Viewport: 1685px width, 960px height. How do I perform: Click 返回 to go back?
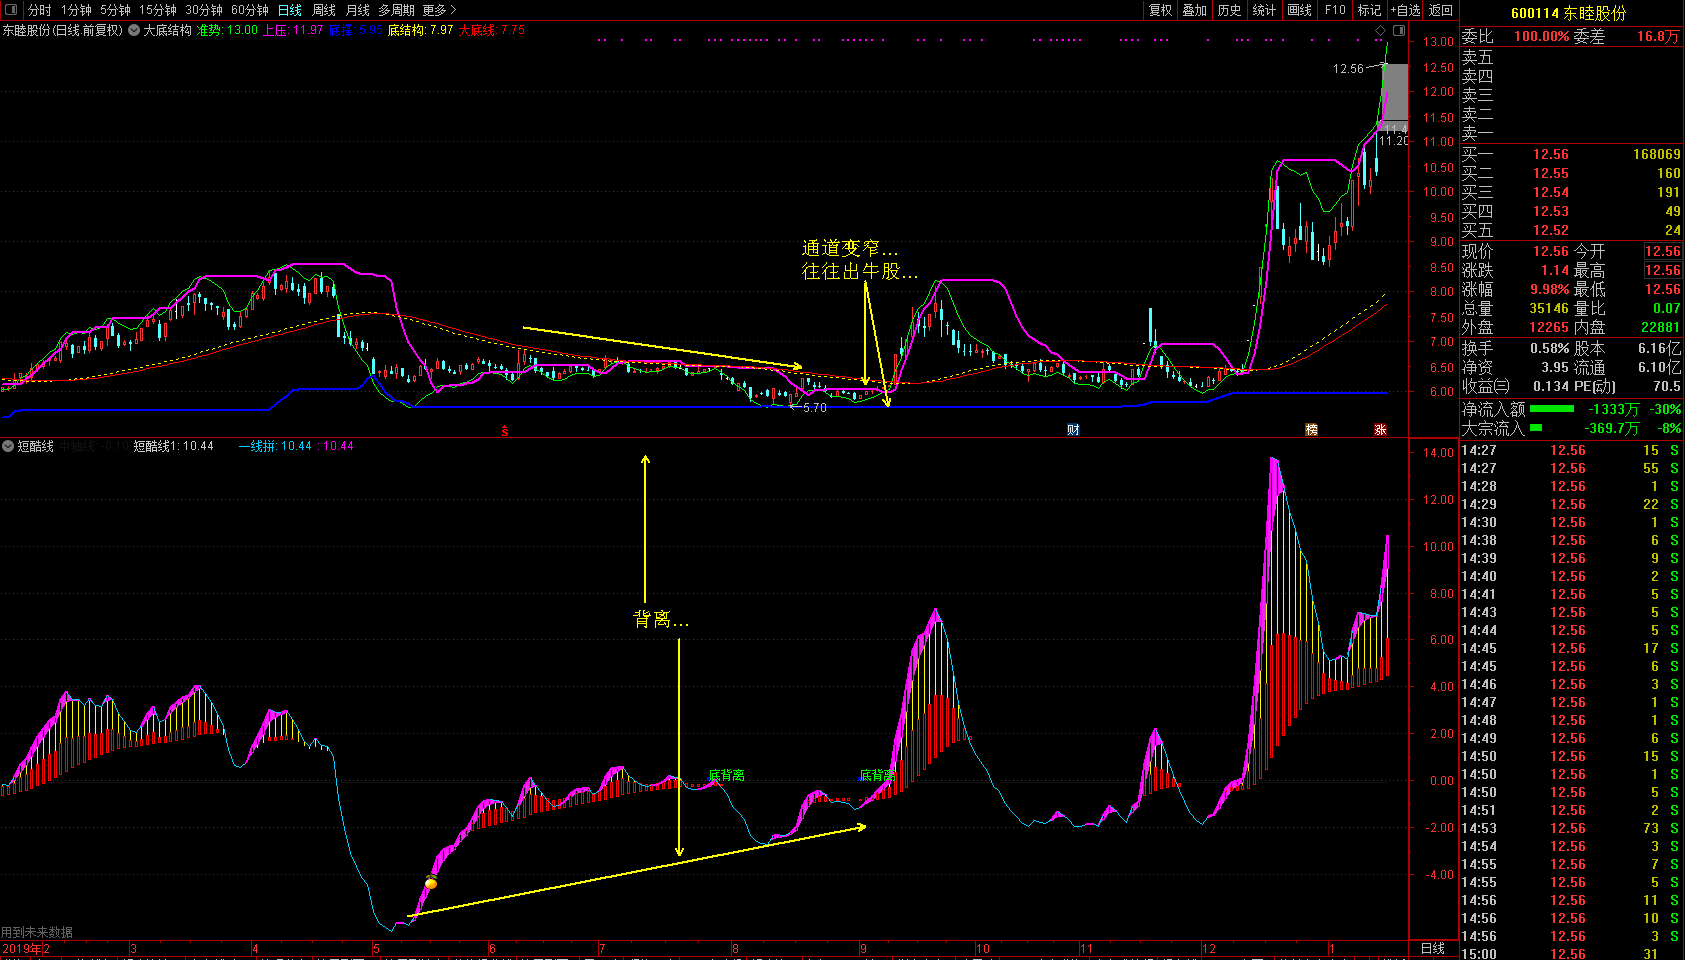click(1441, 10)
